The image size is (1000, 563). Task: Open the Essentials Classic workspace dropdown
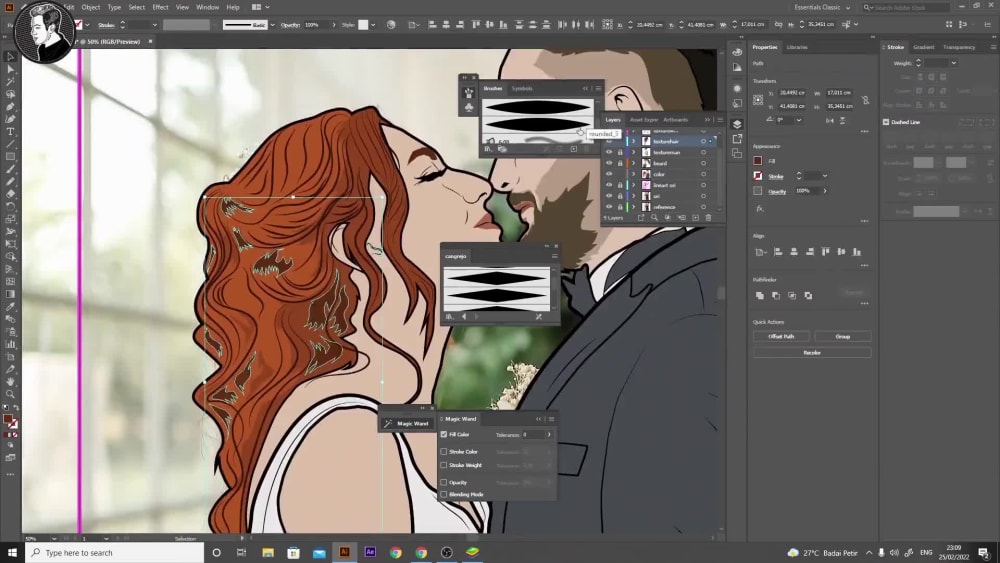[822, 8]
